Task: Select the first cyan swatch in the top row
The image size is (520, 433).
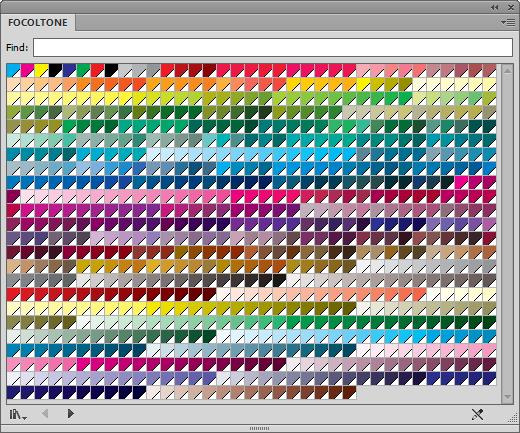Action: (x=13, y=71)
